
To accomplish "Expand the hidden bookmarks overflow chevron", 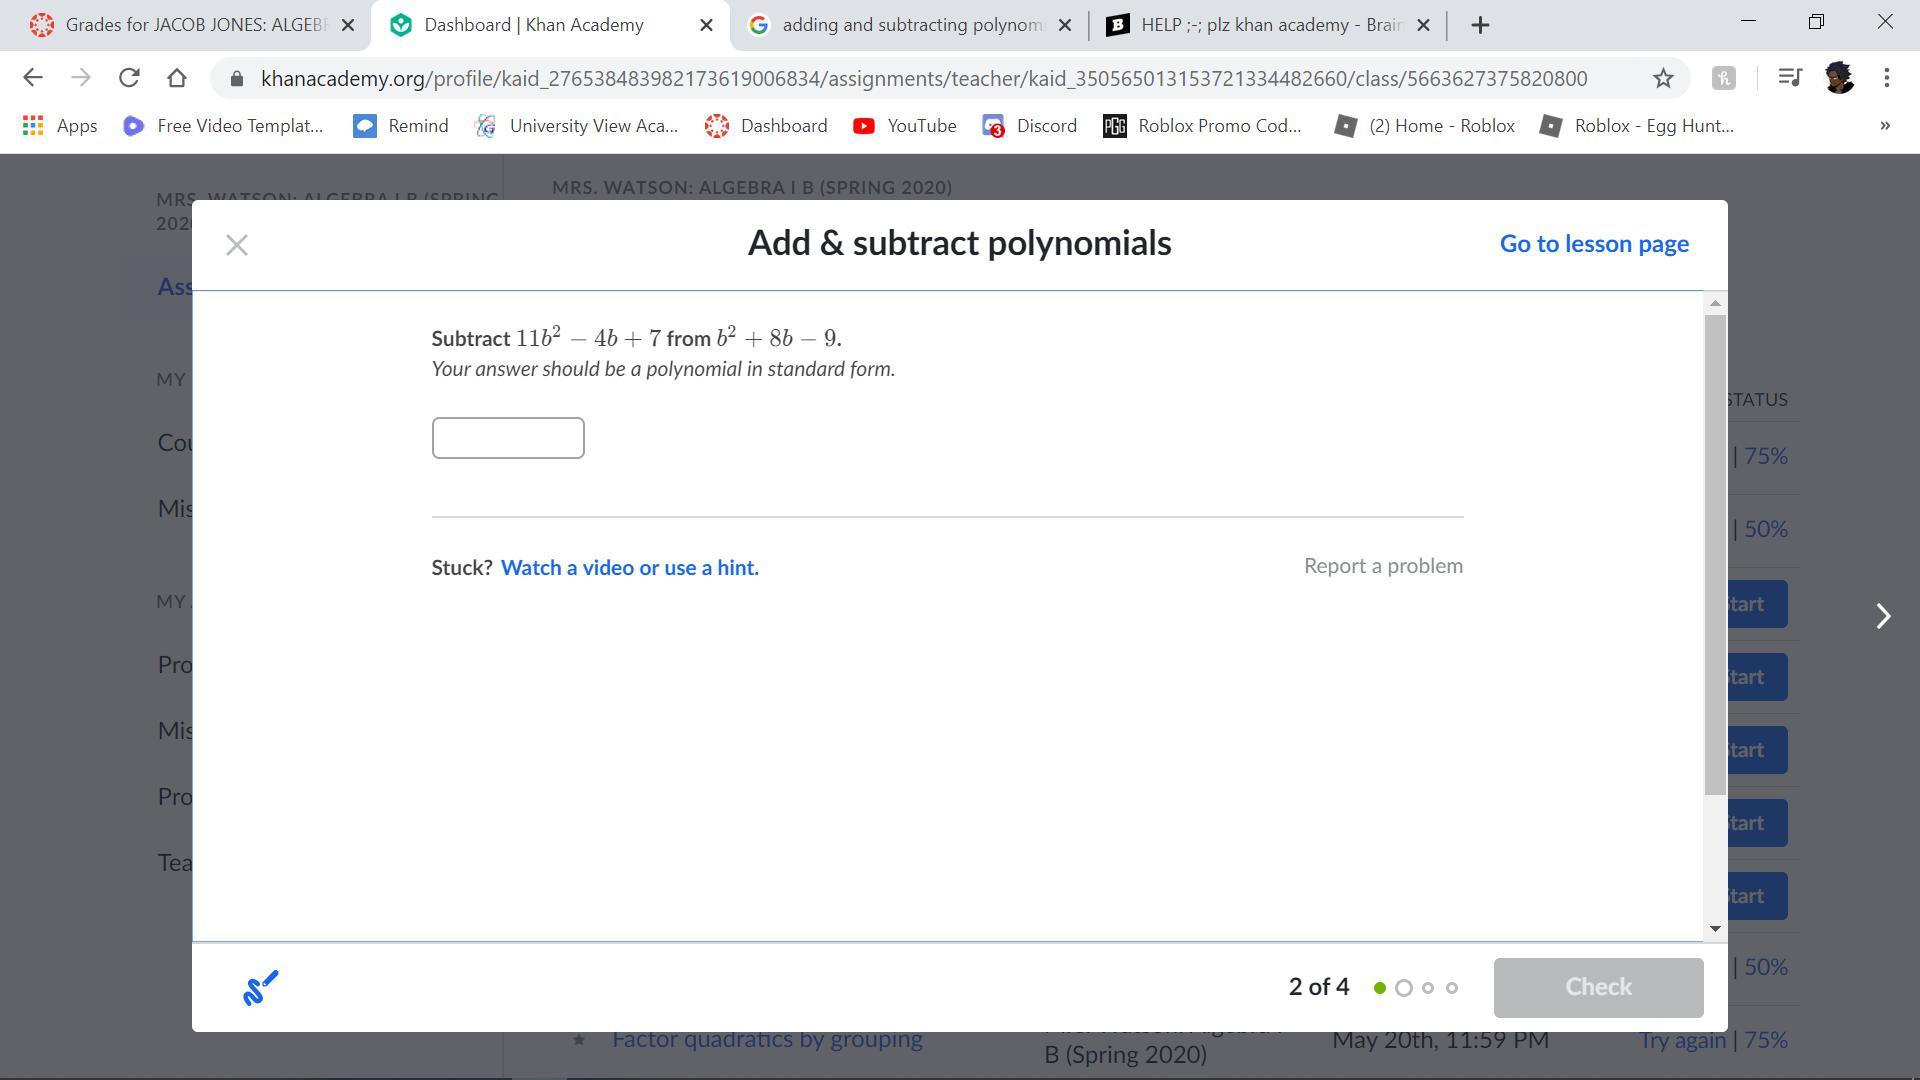I will [x=1884, y=126].
